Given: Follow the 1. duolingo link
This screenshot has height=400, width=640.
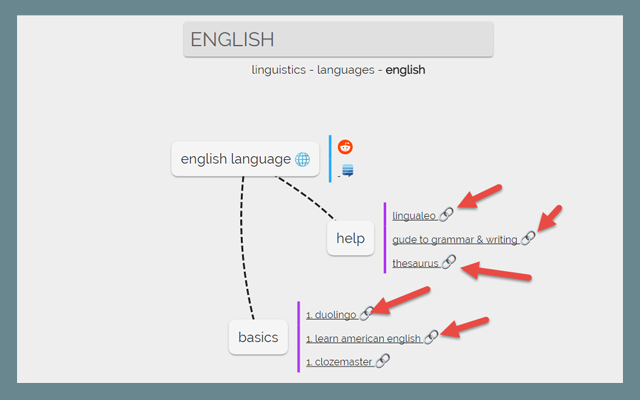Looking at the screenshot, I should 331,315.
